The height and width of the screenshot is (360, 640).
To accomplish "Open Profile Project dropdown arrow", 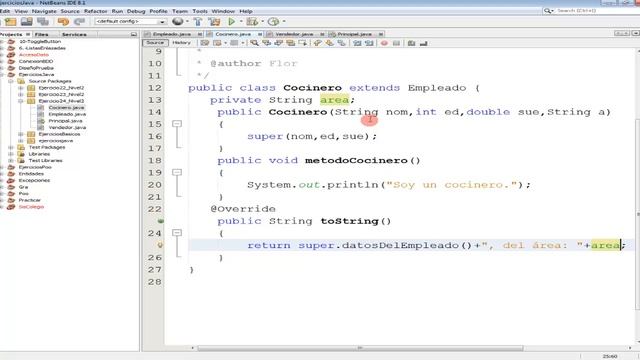I will [x=284, y=22].
